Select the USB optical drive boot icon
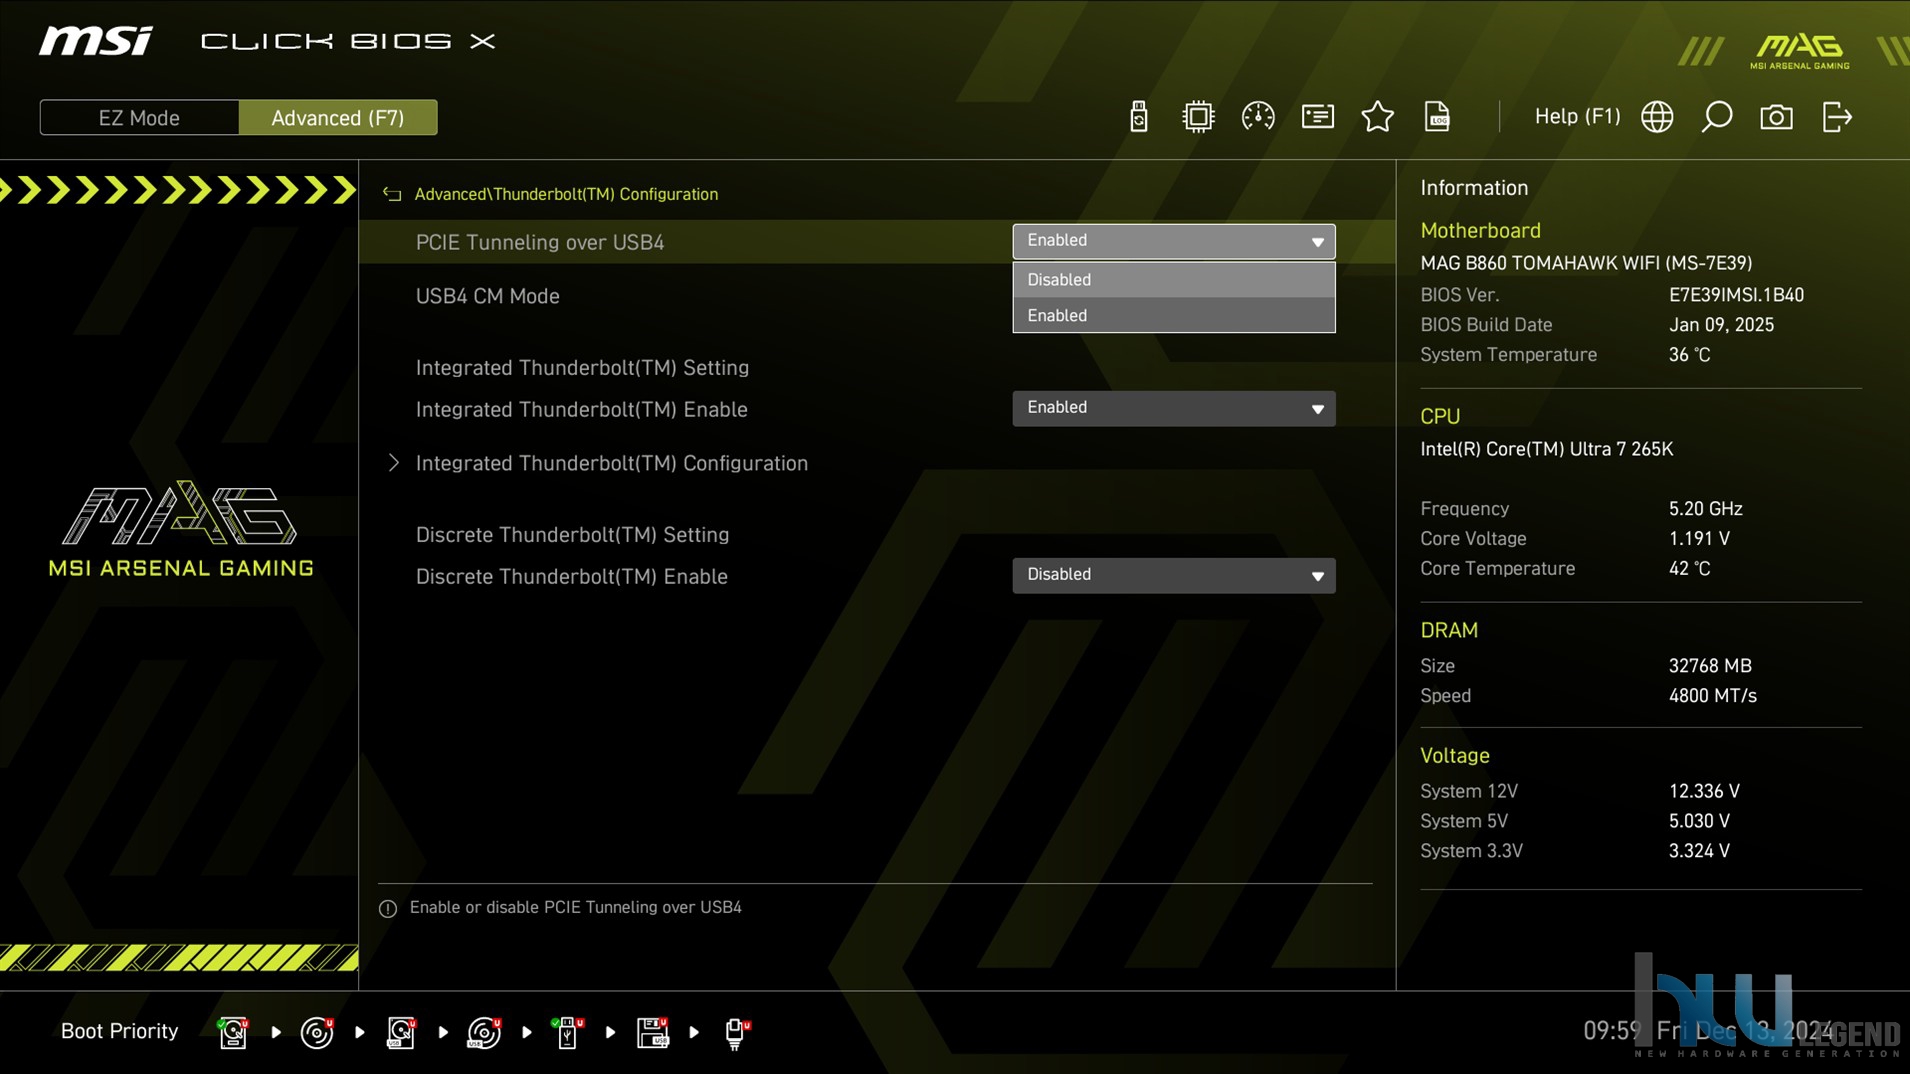This screenshot has width=1910, height=1074. [484, 1032]
